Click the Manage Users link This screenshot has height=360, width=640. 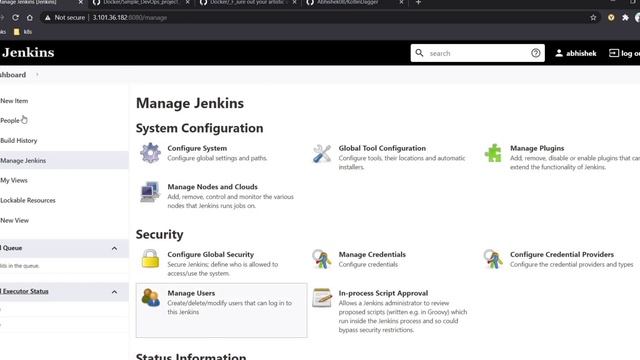click(x=191, y=293)
